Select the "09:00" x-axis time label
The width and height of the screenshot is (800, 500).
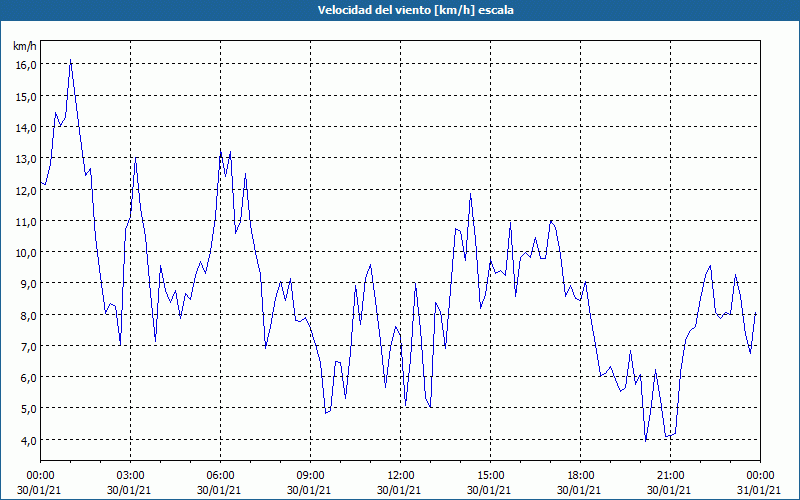(x=310, y=475)
